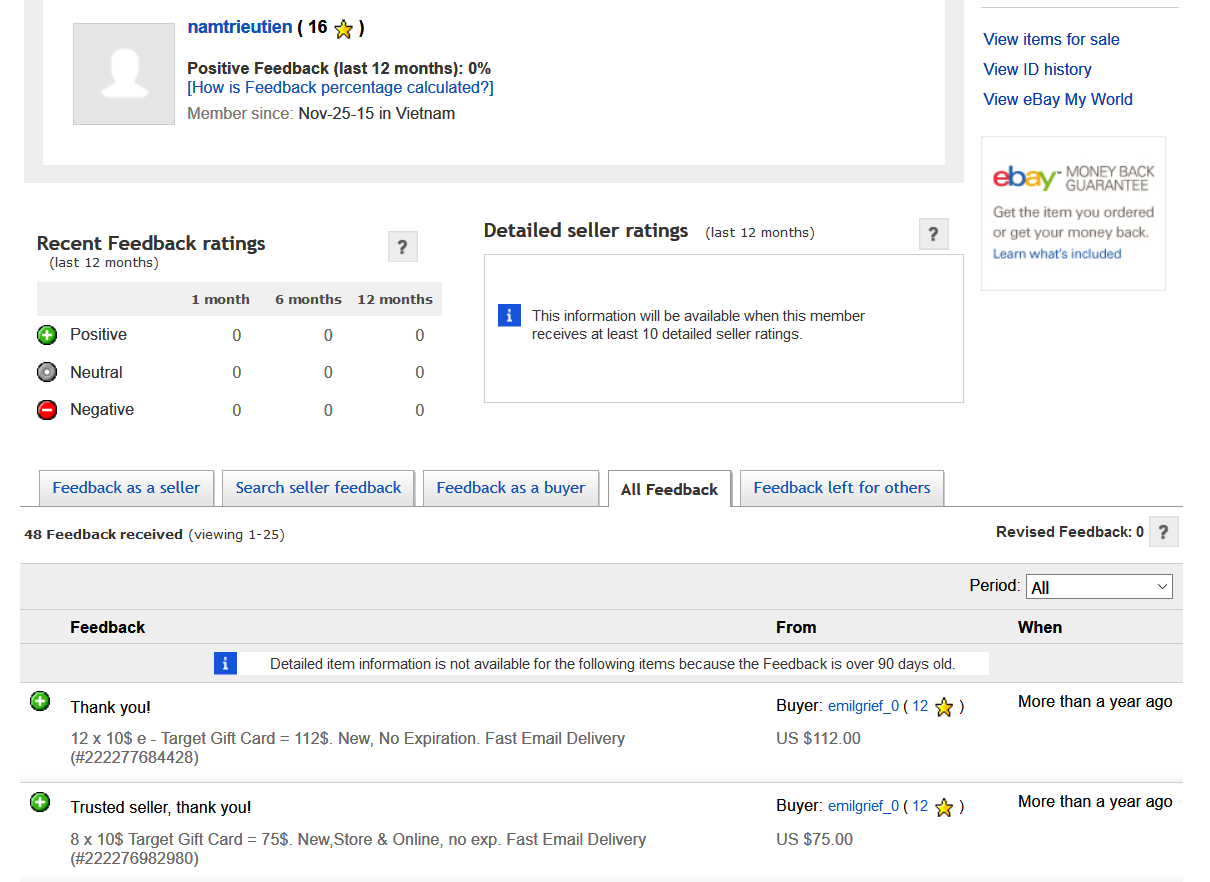Click the profile avatar placeholder image

coord(124,74)
